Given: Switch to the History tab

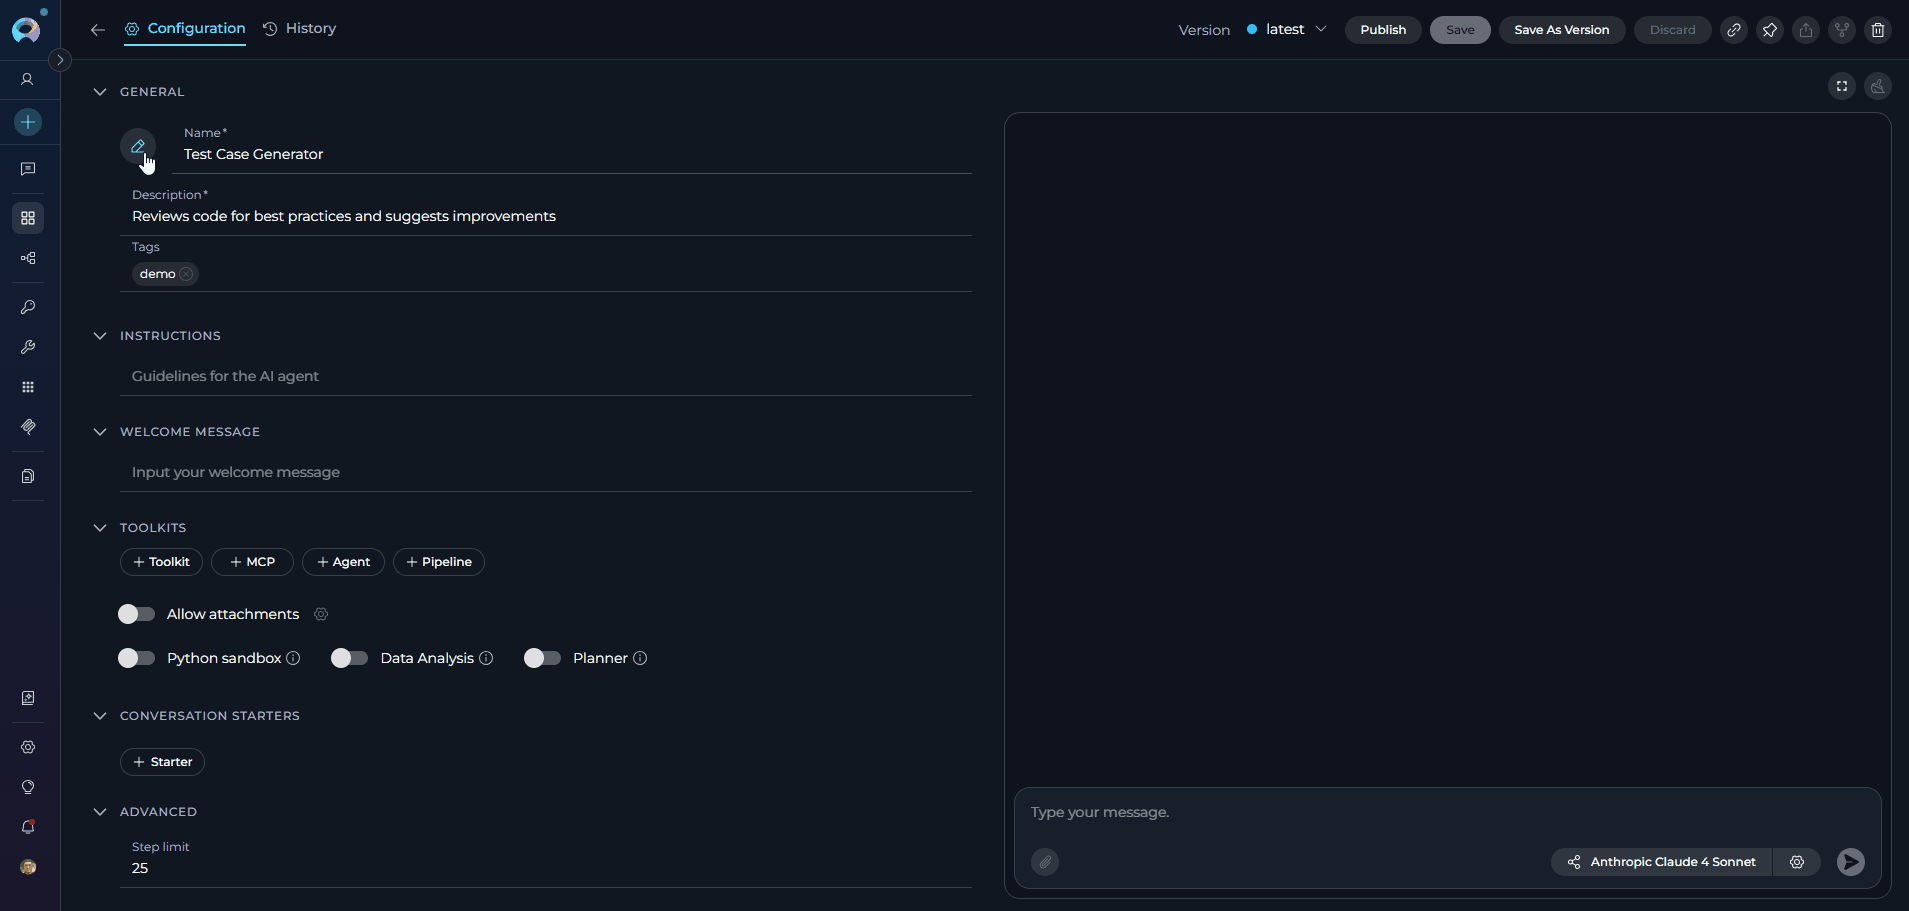Looking at the screenshot, I should tap(300, 29).
